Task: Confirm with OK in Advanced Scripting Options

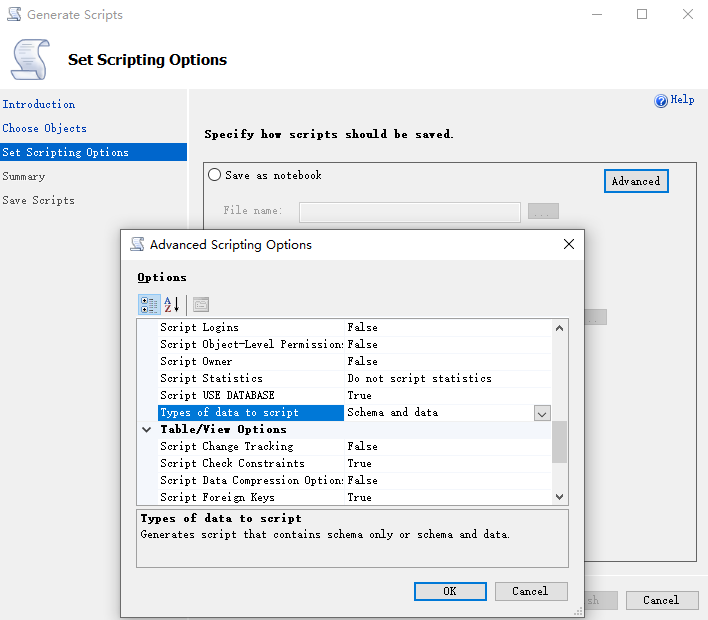Action: pos(450,591)
